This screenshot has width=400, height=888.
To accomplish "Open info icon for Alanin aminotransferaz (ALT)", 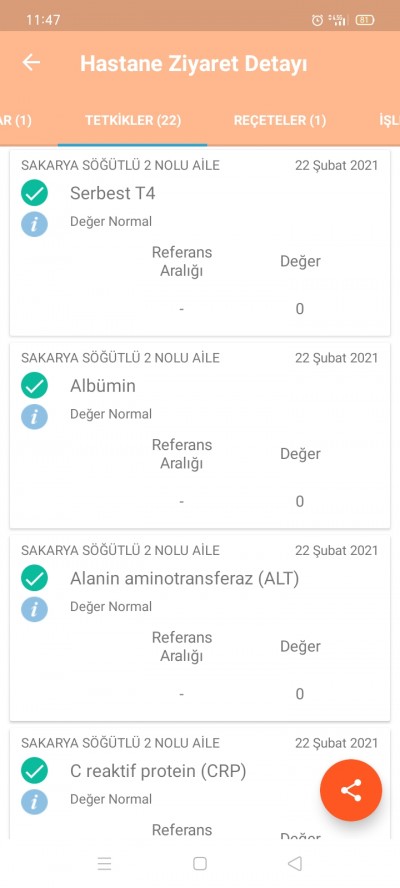I will tap(35, 609).
